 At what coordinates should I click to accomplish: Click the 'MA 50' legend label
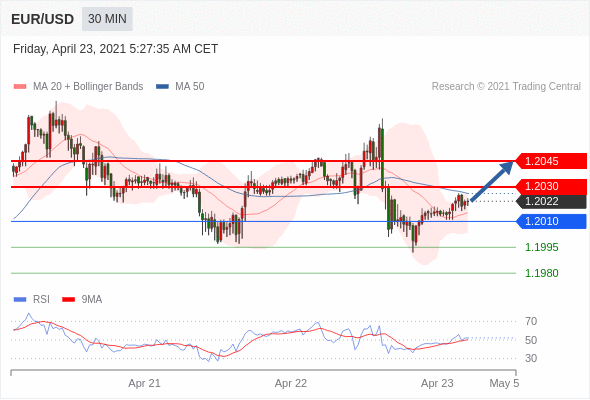[x=190, y=87]
